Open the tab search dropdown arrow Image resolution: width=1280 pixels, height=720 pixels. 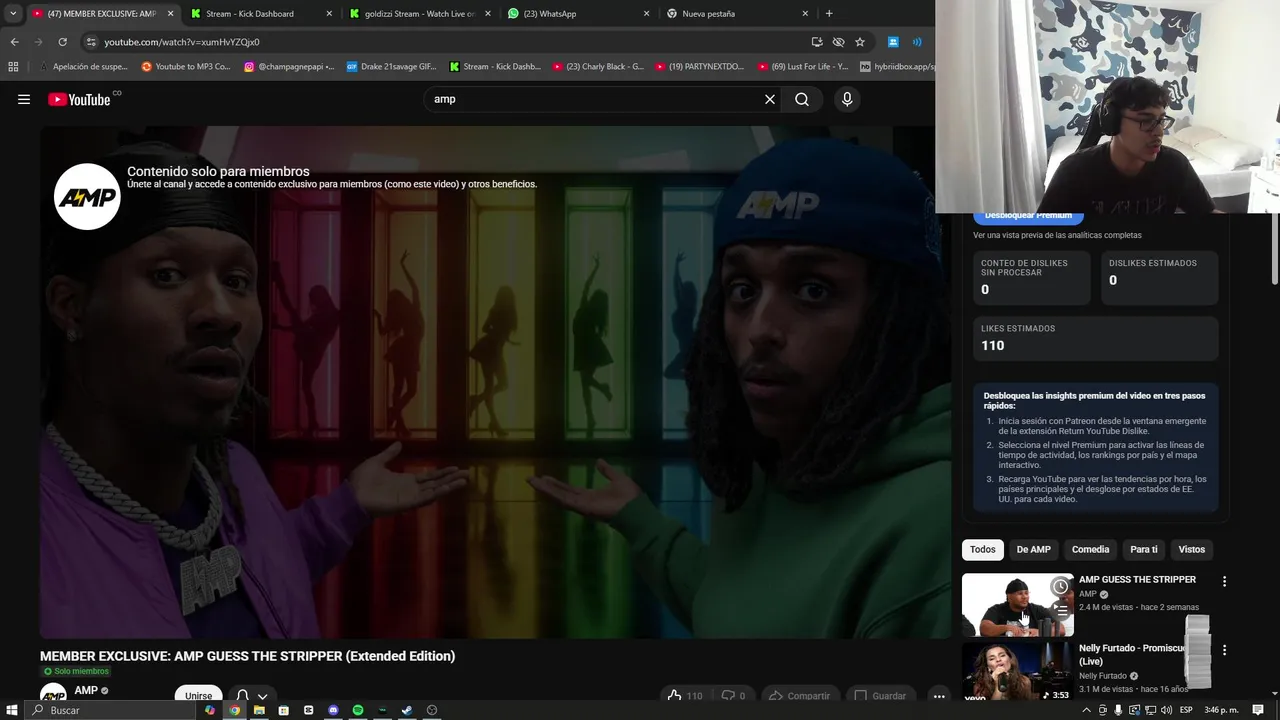pos(13,14)
